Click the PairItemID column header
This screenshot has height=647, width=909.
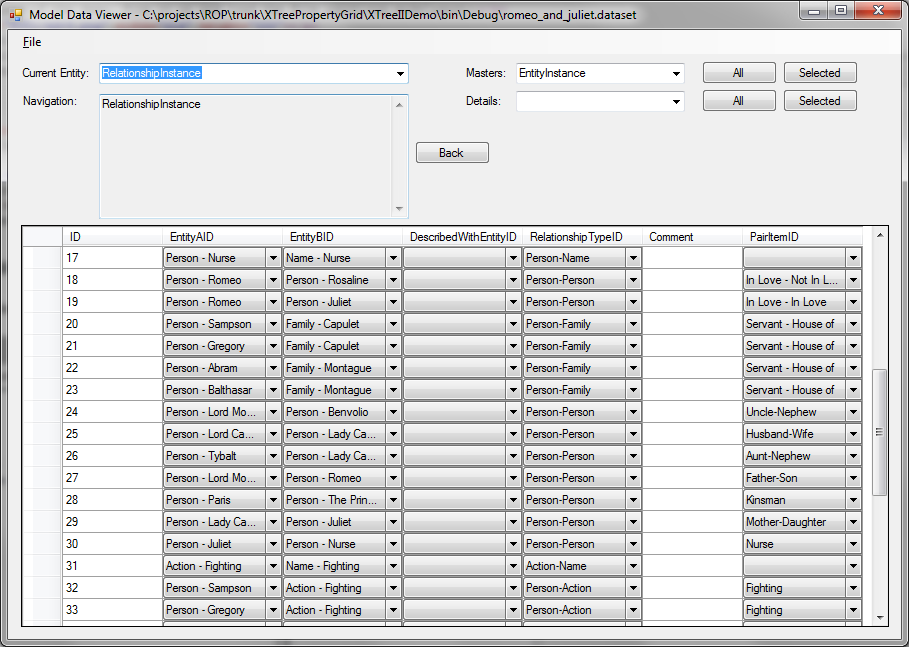pos(803,237)
